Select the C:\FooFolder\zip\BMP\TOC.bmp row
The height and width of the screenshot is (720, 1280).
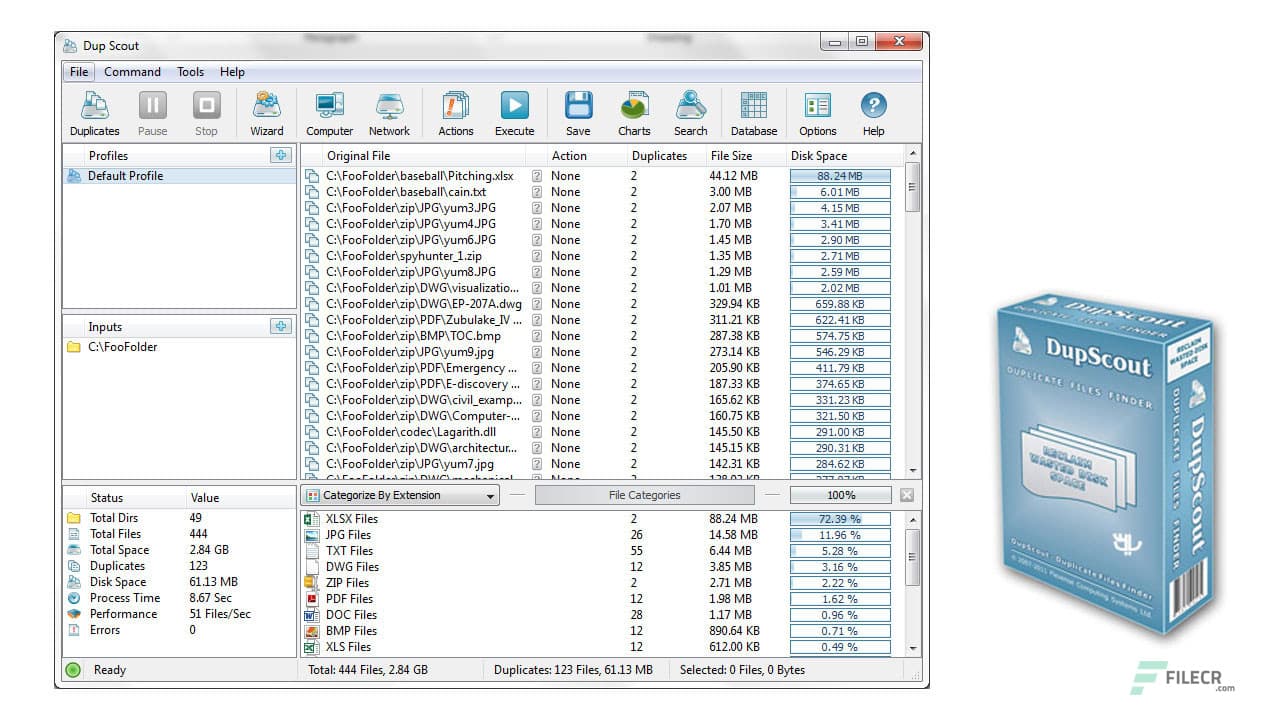(x=602, y=336)
